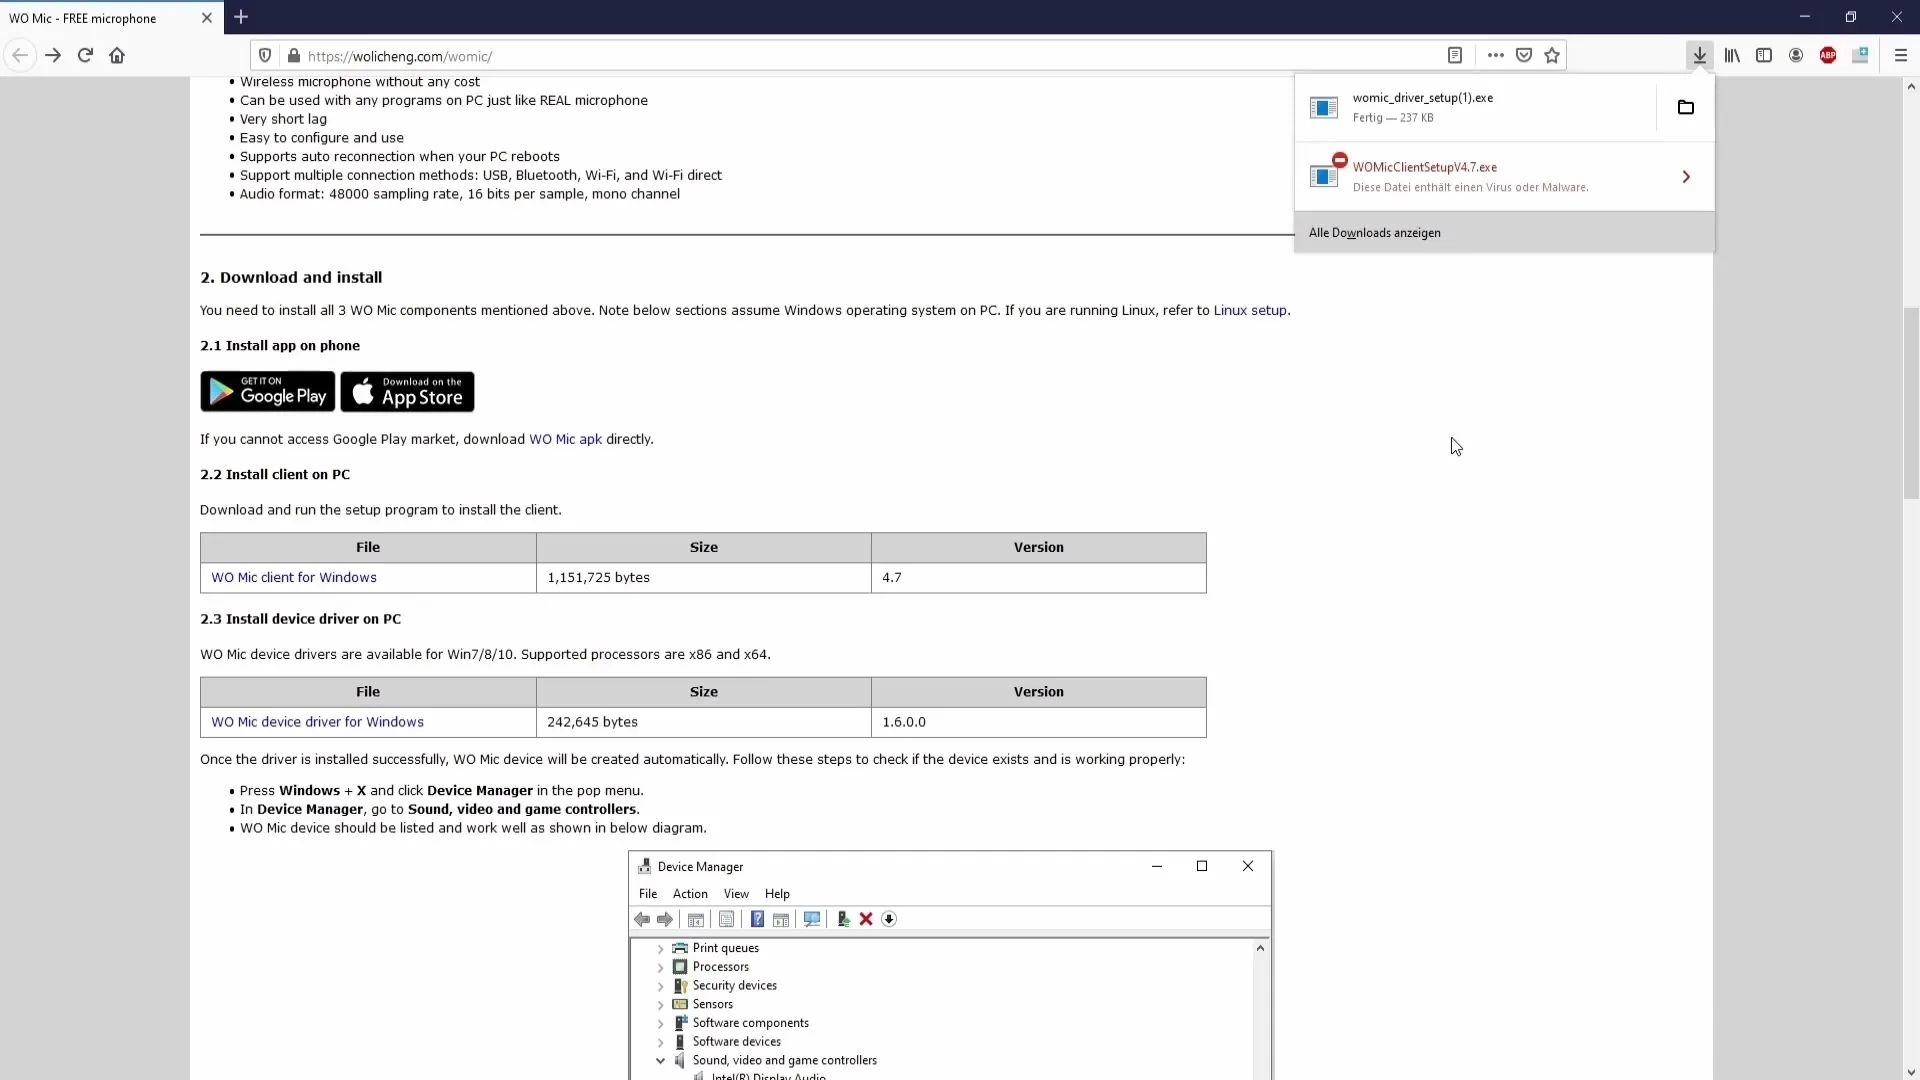Click WO Mic client for Windows link

[294, 576]
